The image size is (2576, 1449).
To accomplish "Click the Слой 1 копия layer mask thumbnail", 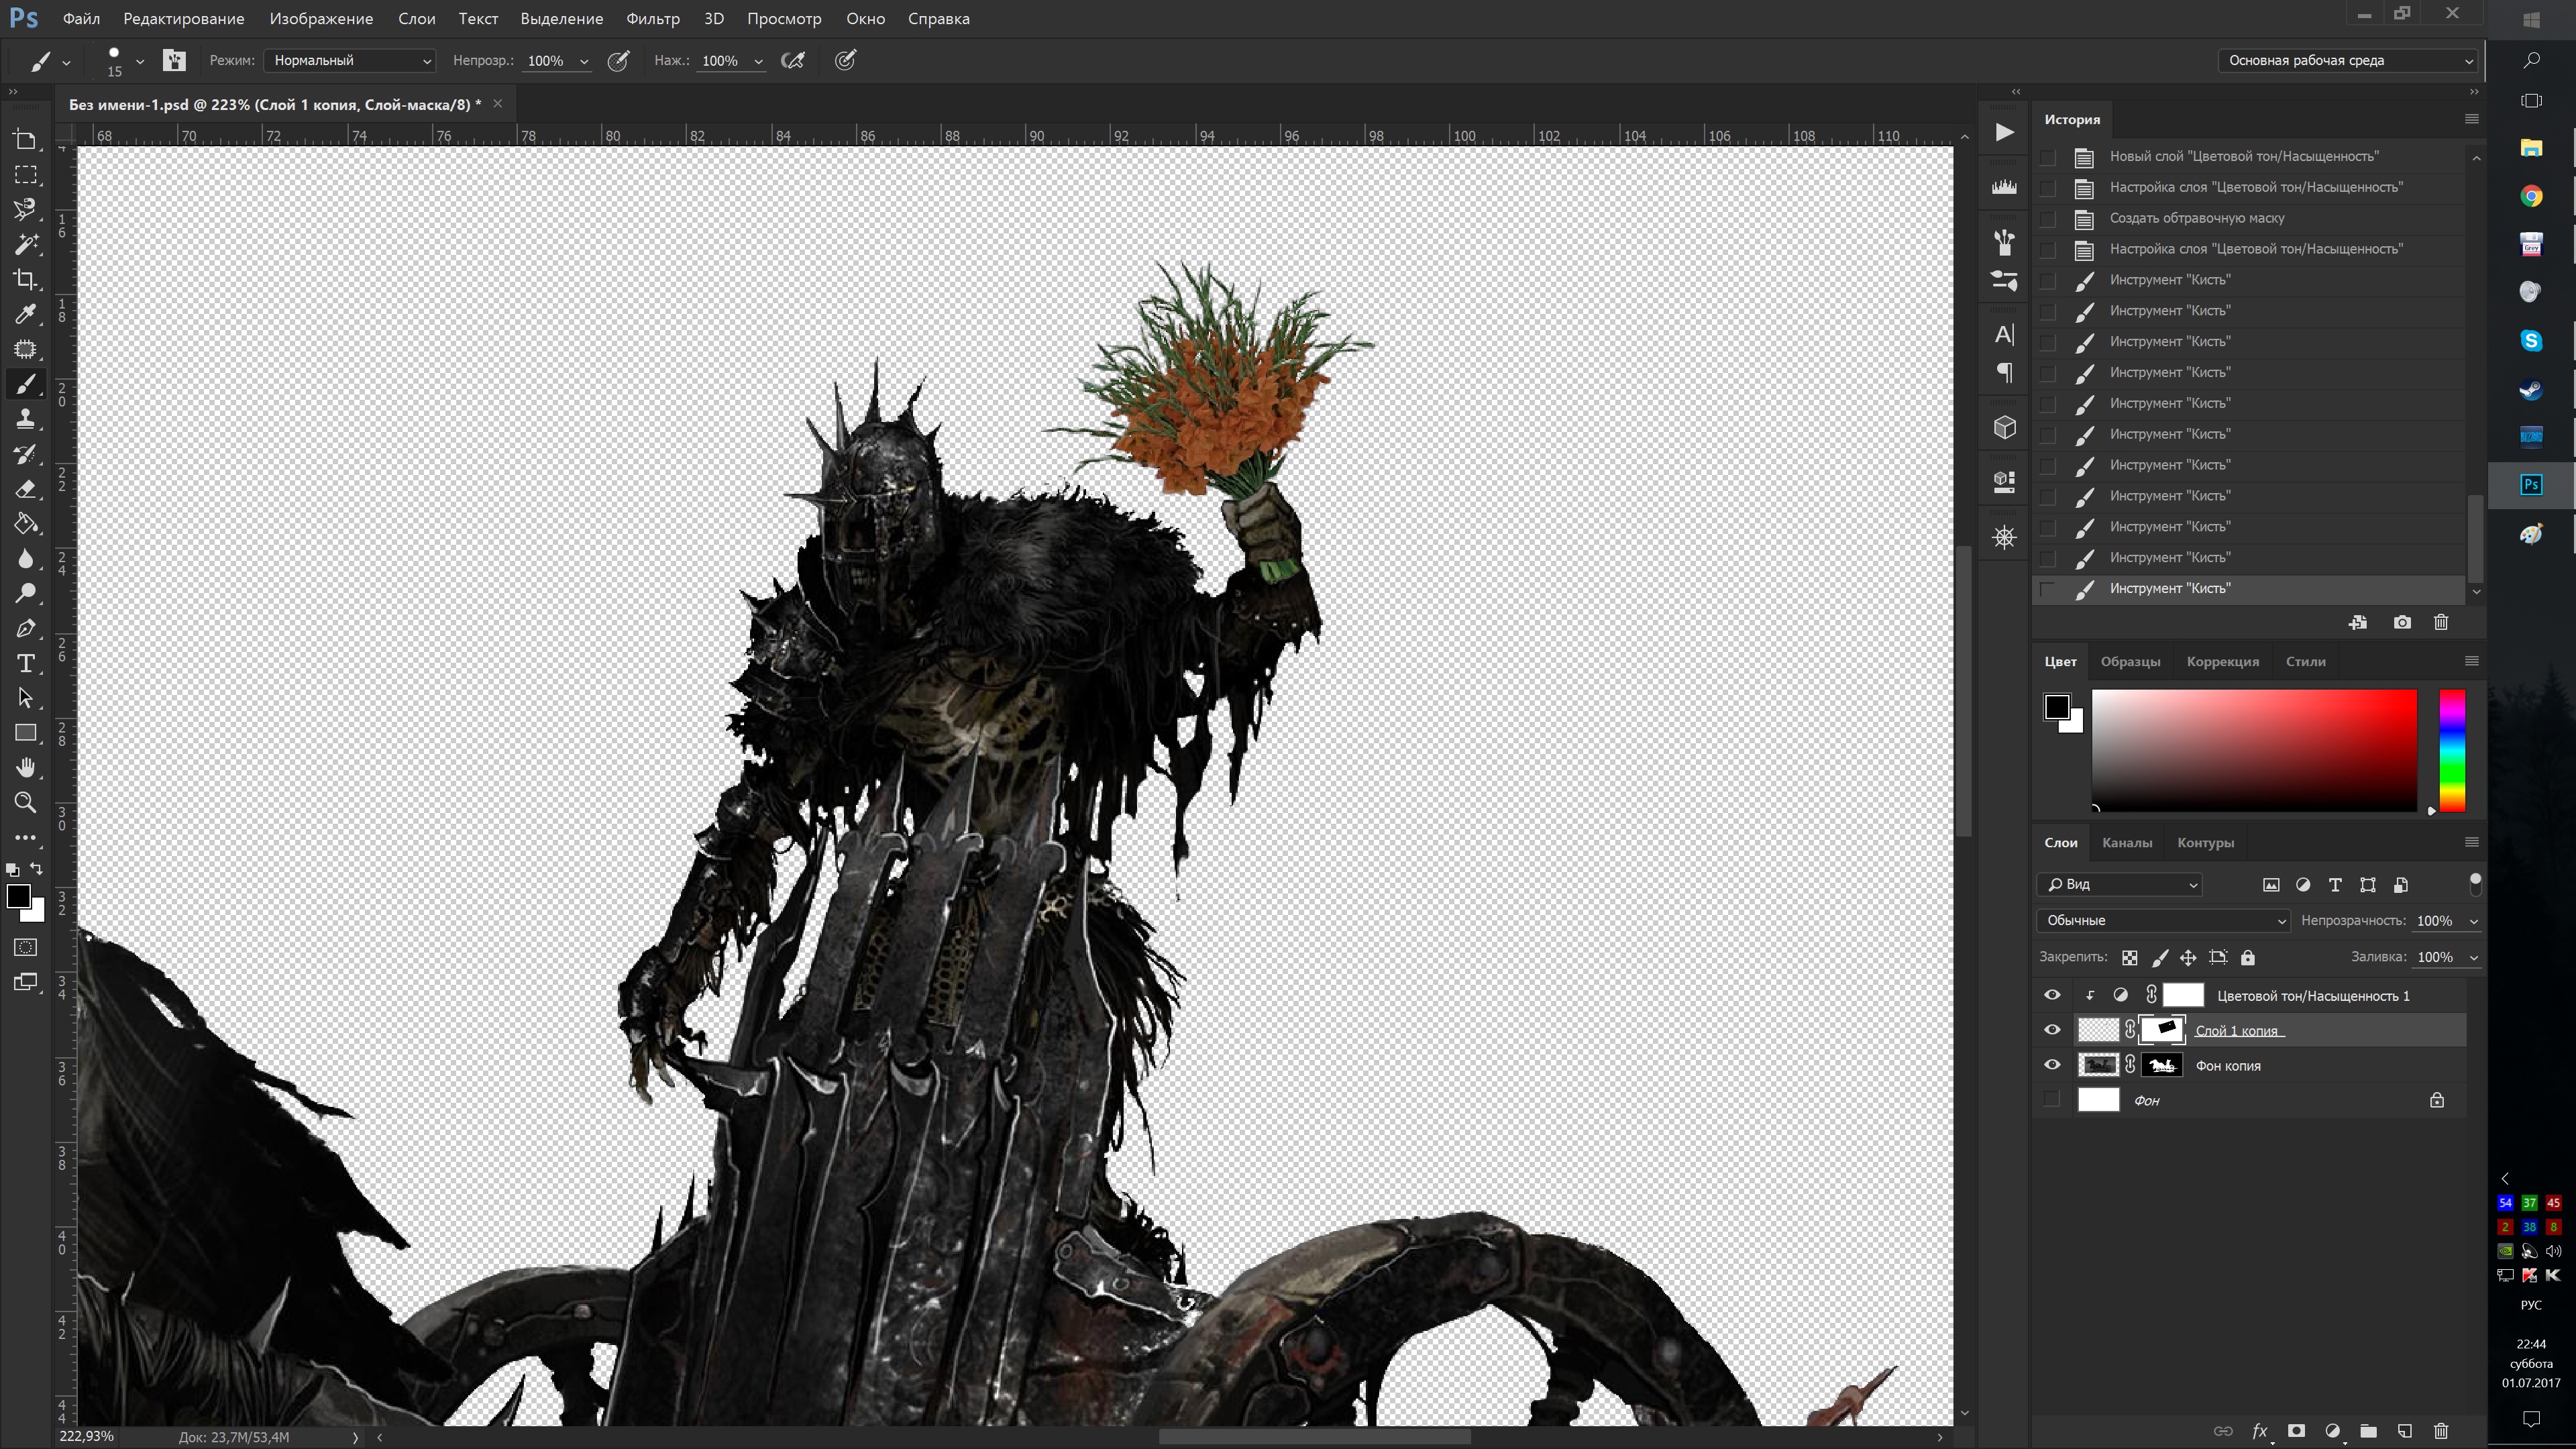I will pyautogui.click(x=2162, y=1030).
